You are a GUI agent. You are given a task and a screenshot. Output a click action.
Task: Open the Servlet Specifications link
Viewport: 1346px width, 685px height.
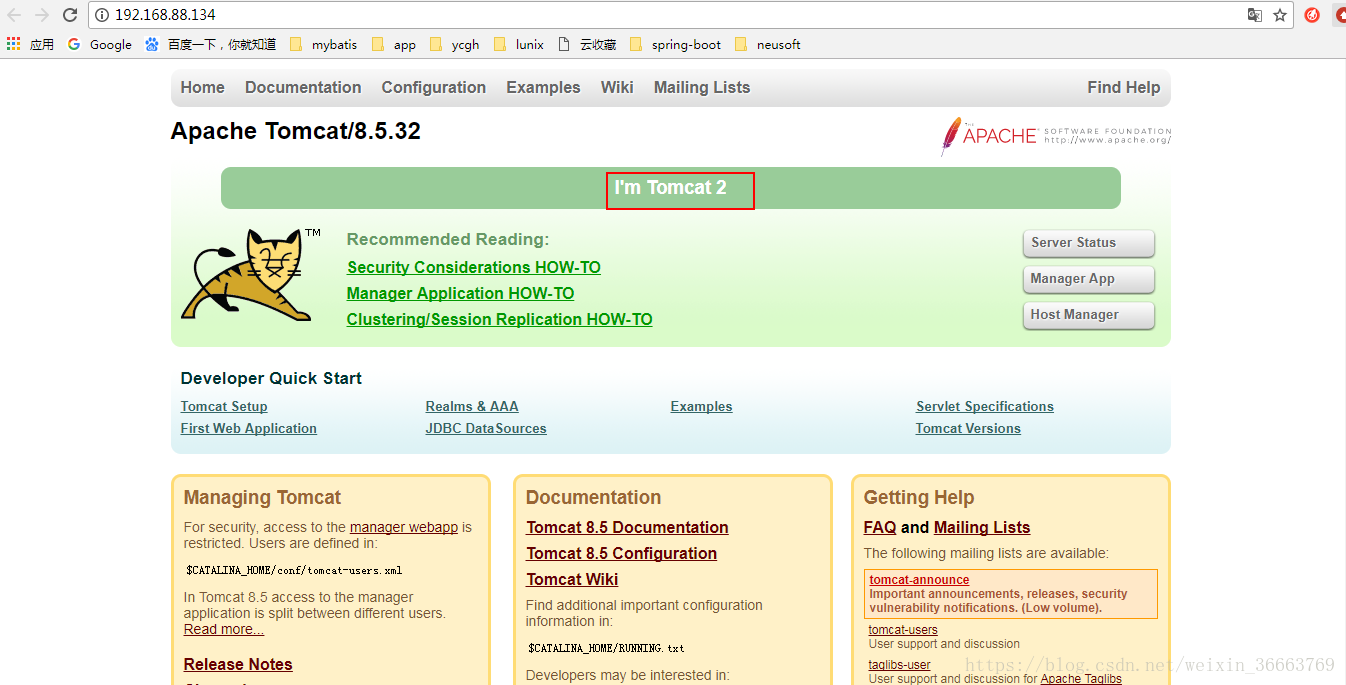(x=985, y=406)
